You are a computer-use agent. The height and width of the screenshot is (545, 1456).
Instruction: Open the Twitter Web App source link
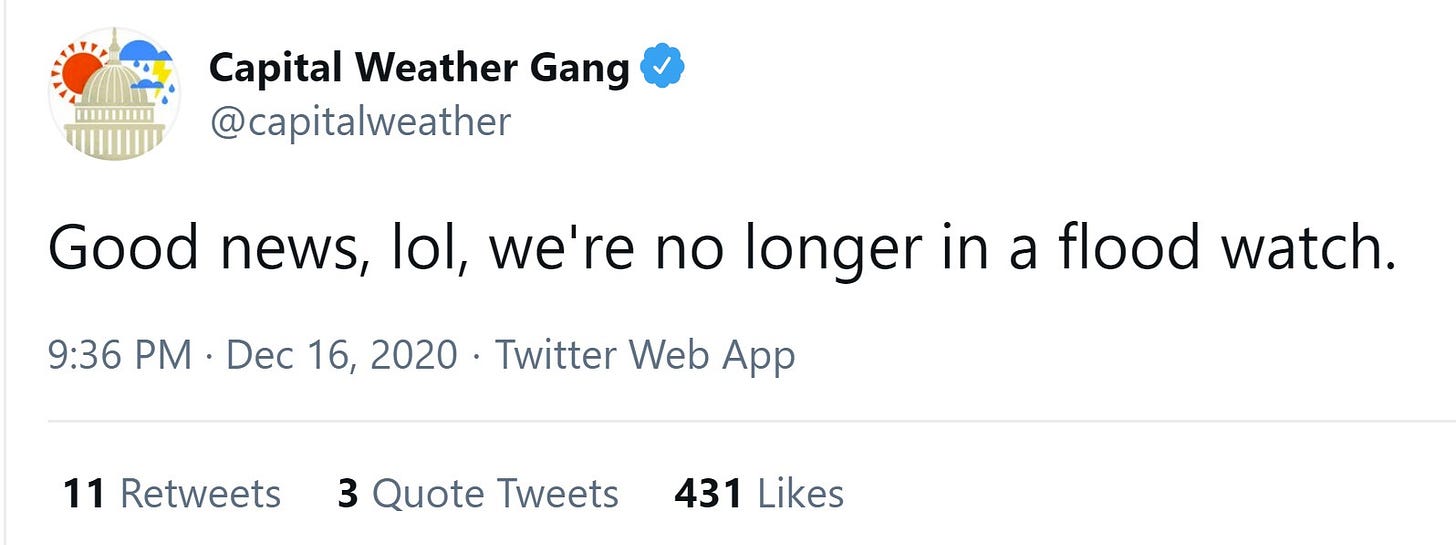coord(645,355)
